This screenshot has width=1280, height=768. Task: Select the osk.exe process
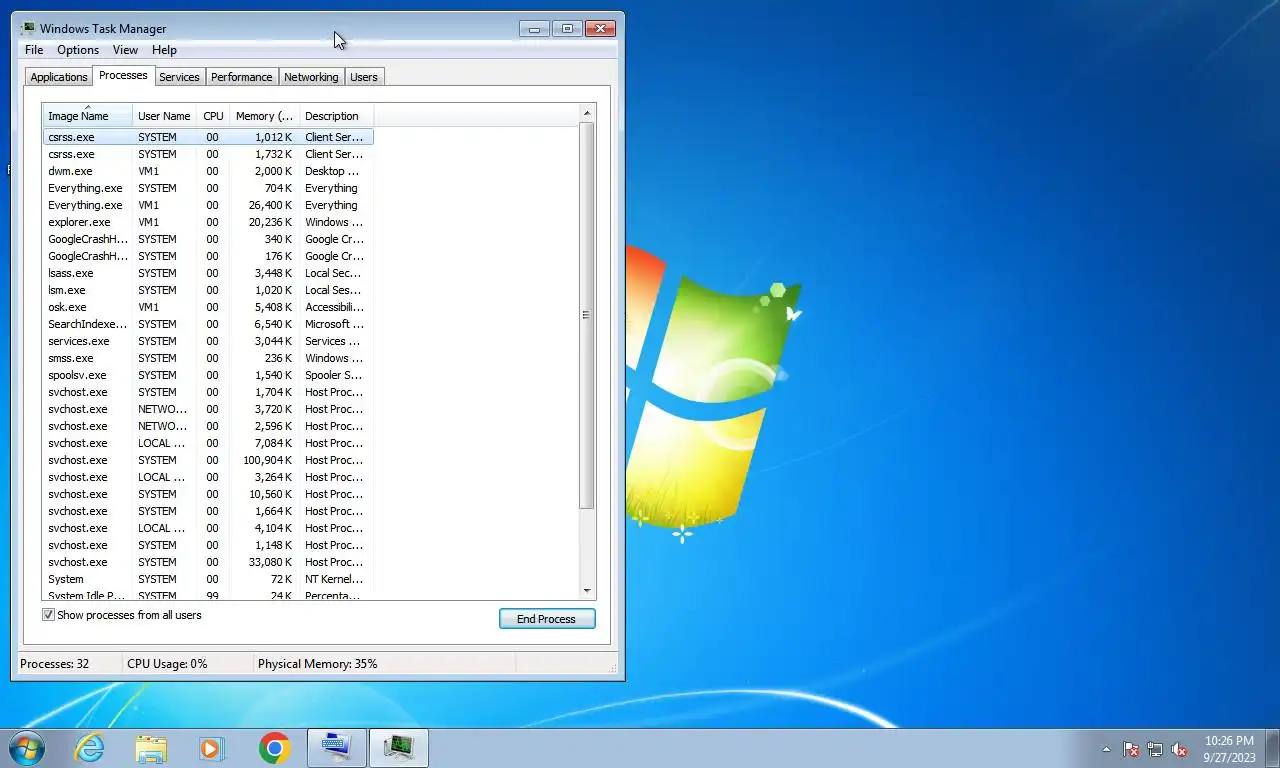point(208,307)
